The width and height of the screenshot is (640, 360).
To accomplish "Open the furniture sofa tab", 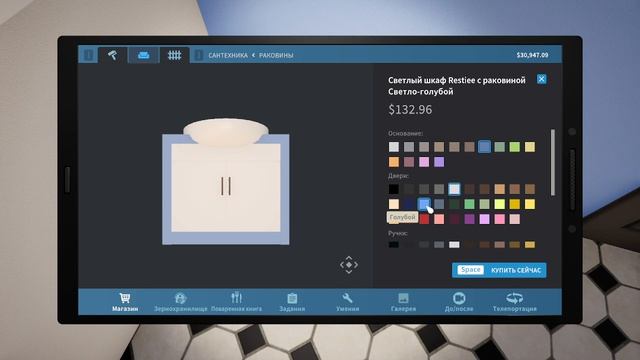I will [143, 55].
